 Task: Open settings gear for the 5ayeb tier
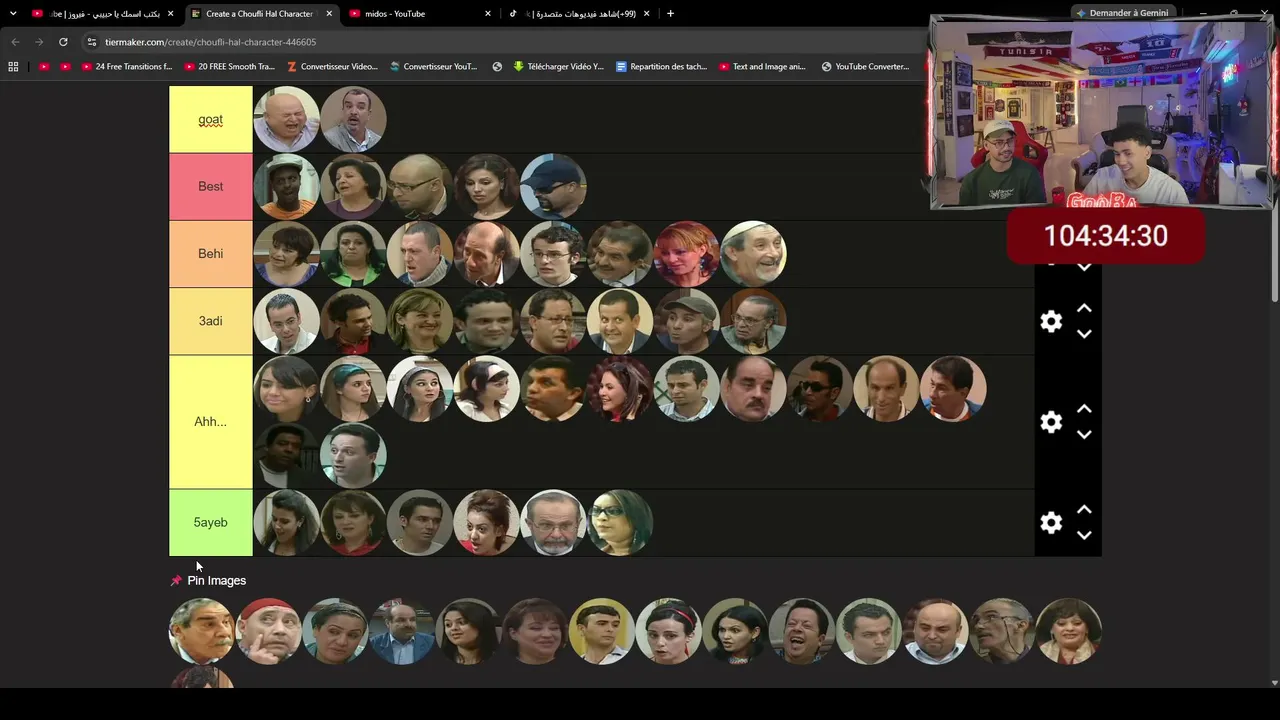click(x=1051, y=522)
